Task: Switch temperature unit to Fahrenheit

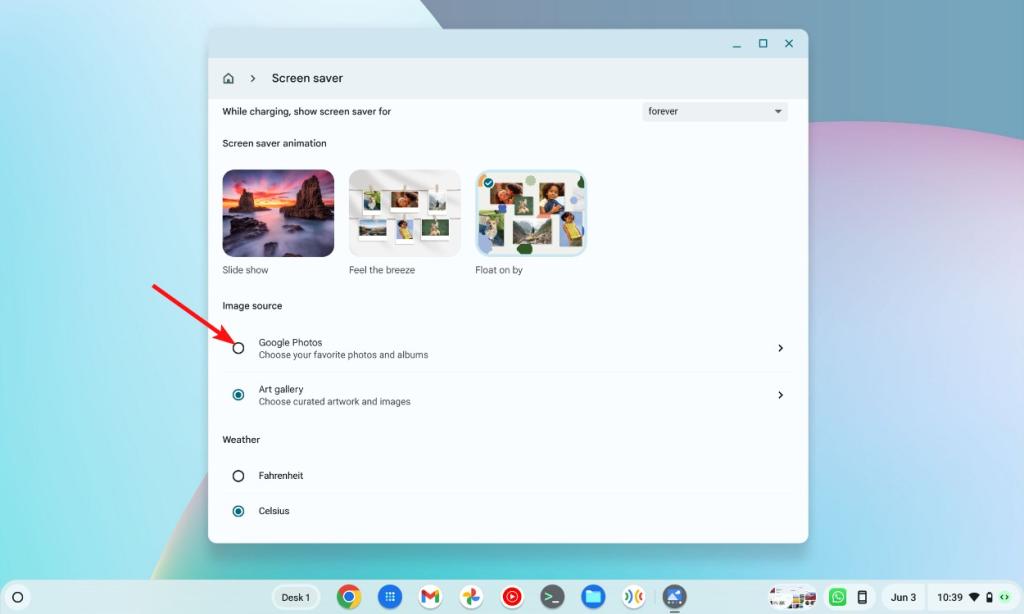Action: pos(238,475)
